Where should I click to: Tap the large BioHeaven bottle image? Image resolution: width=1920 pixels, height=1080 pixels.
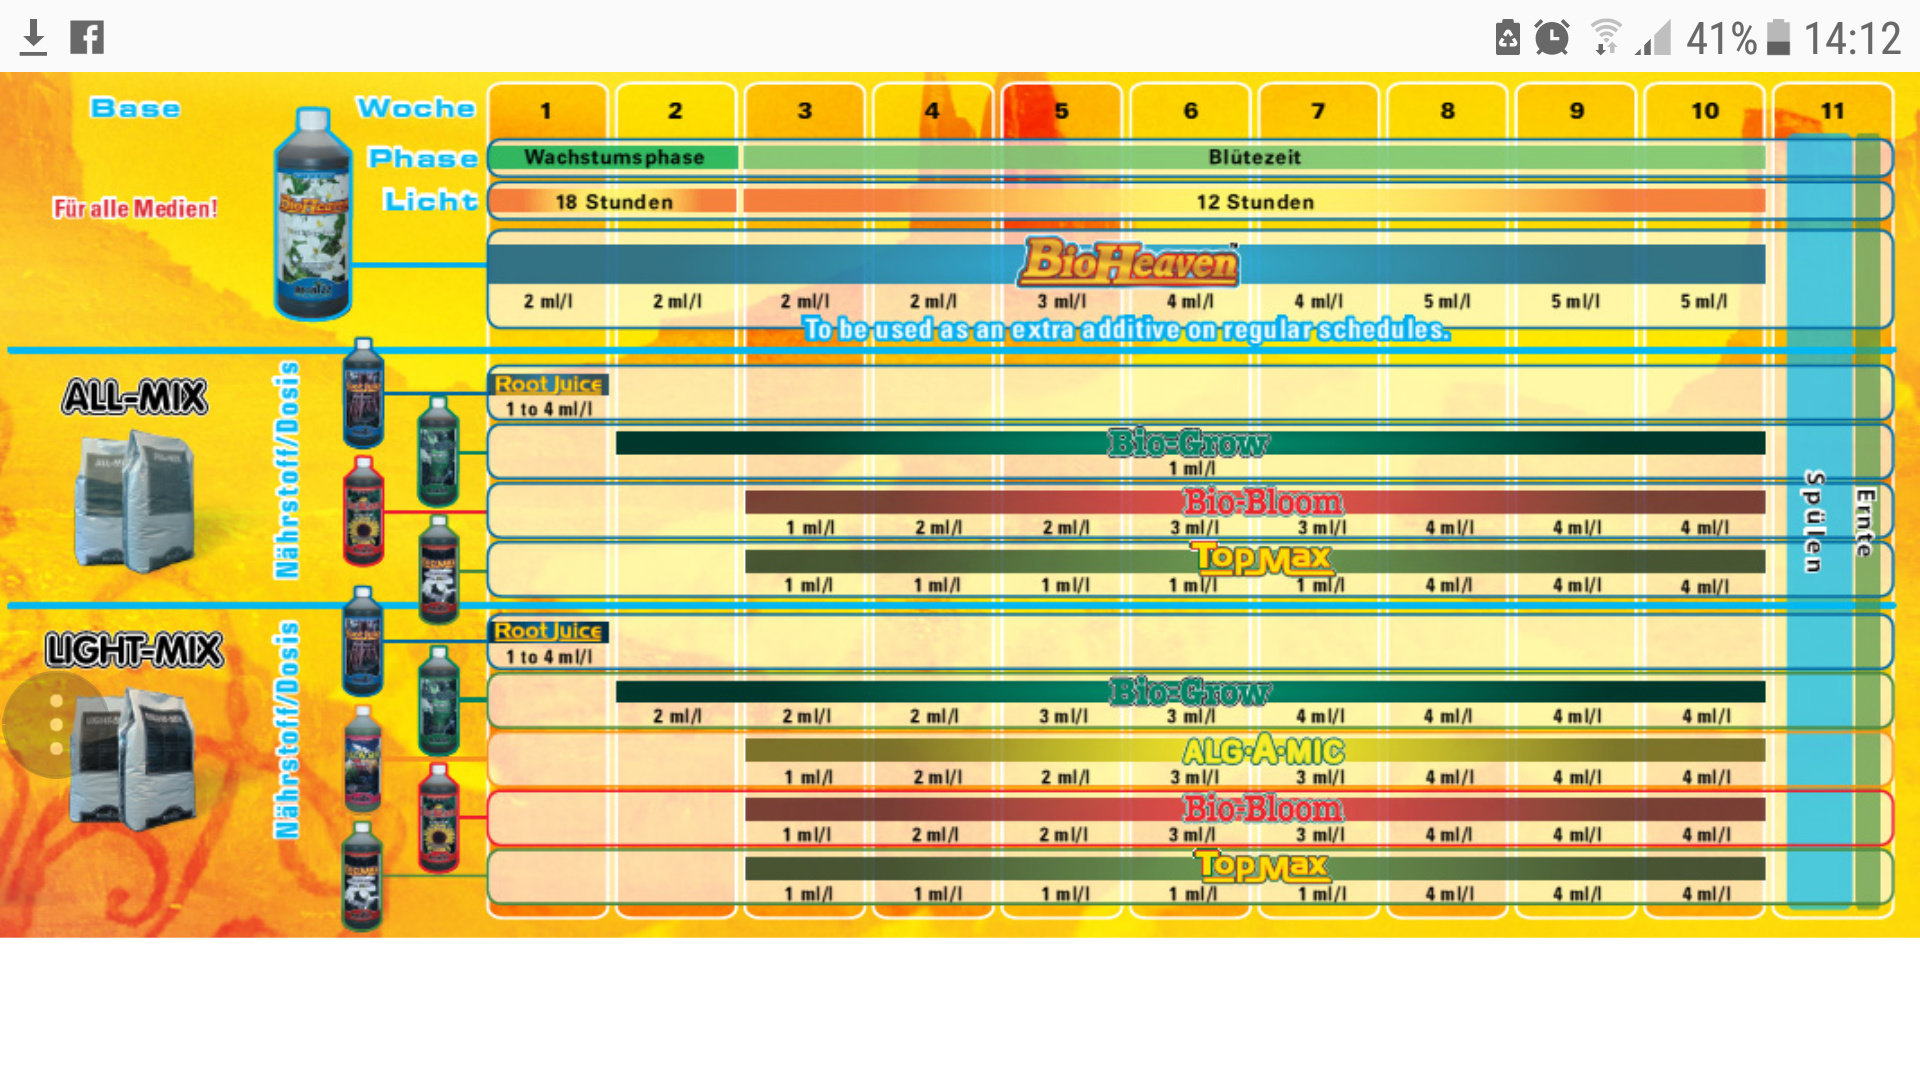(x=313, y=215)
